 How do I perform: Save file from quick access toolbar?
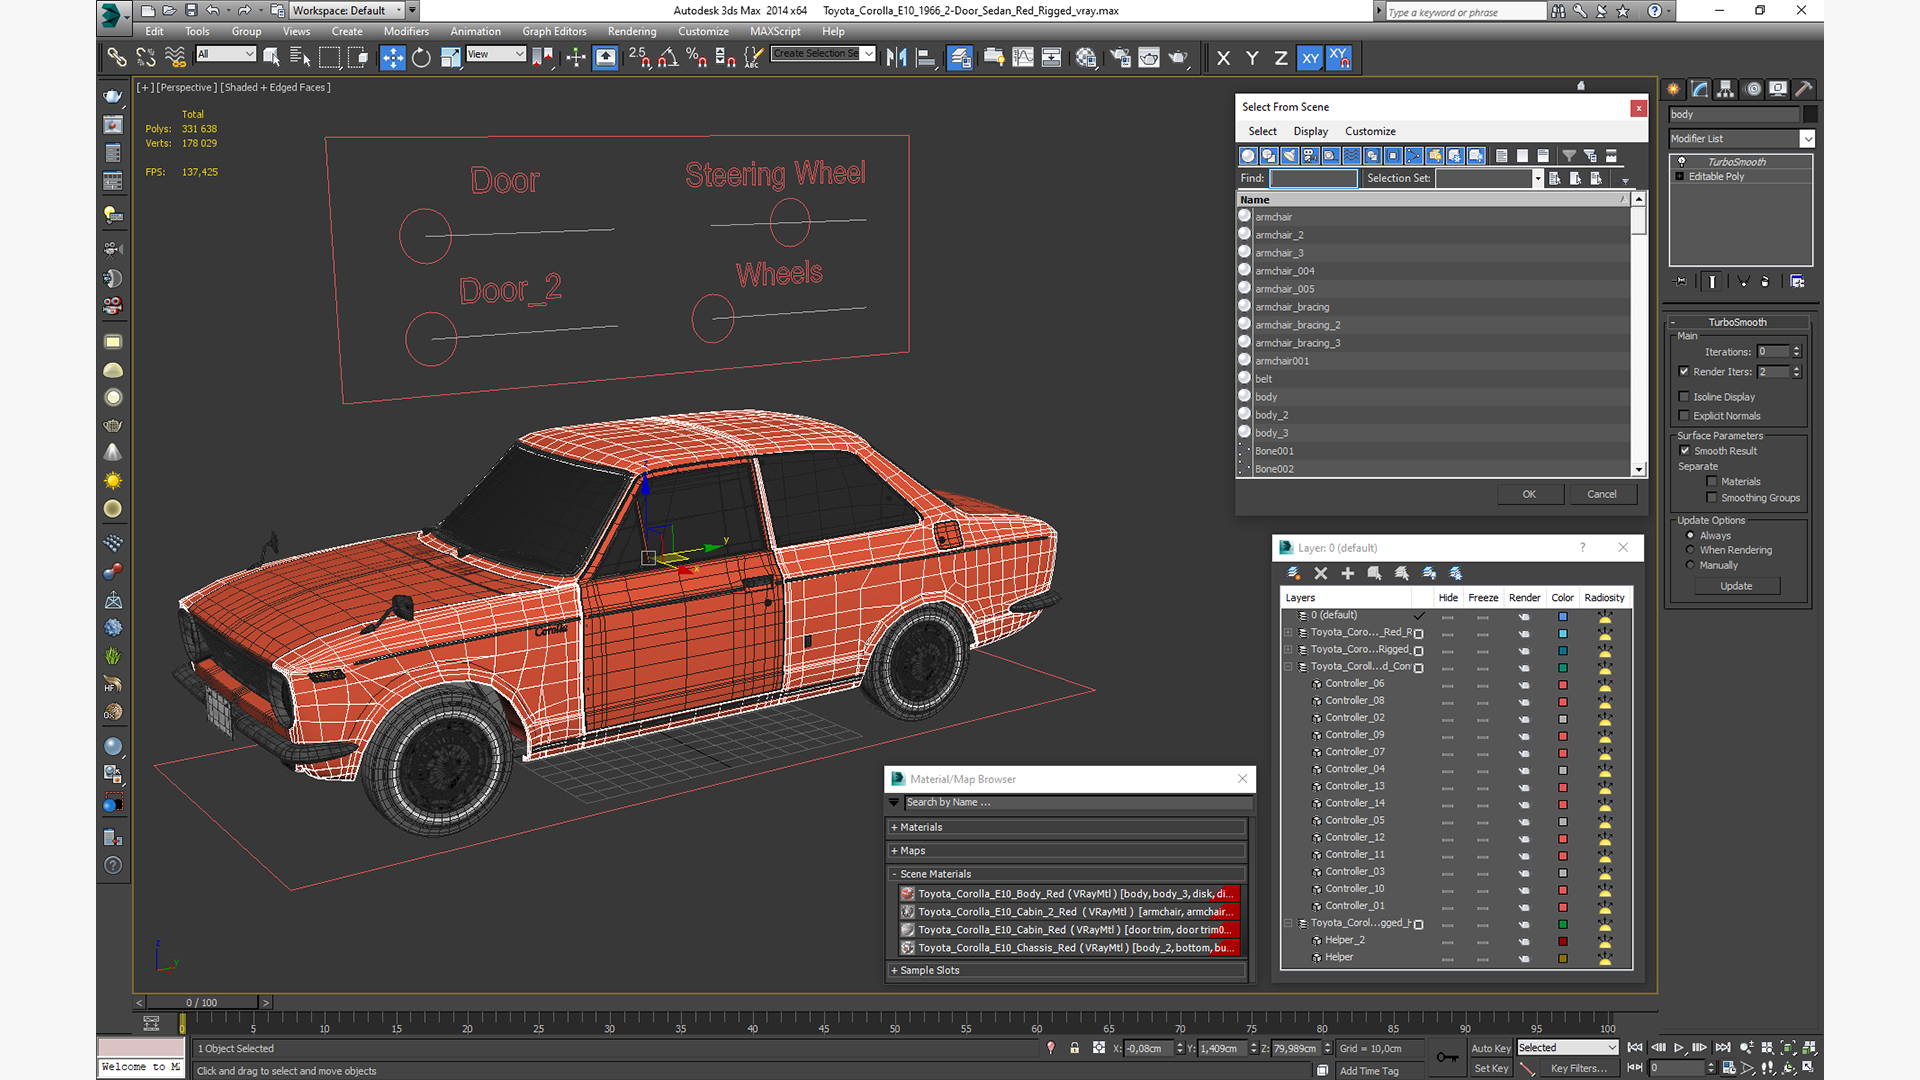click(190, 11)
